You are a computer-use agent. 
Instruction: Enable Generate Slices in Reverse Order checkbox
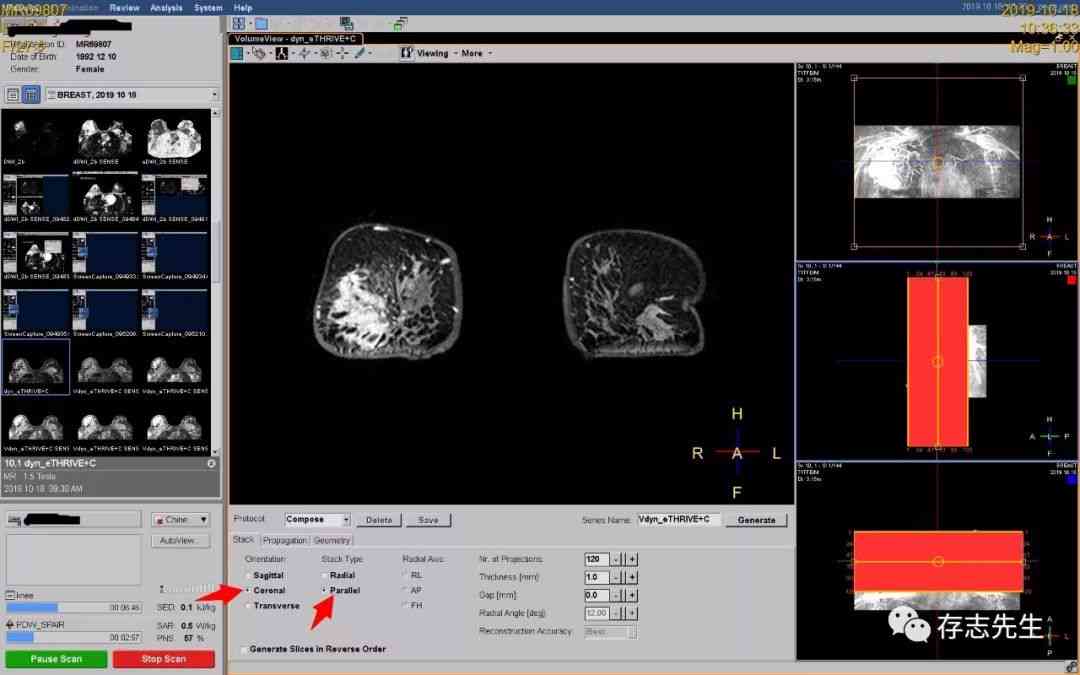coord(244,650)
